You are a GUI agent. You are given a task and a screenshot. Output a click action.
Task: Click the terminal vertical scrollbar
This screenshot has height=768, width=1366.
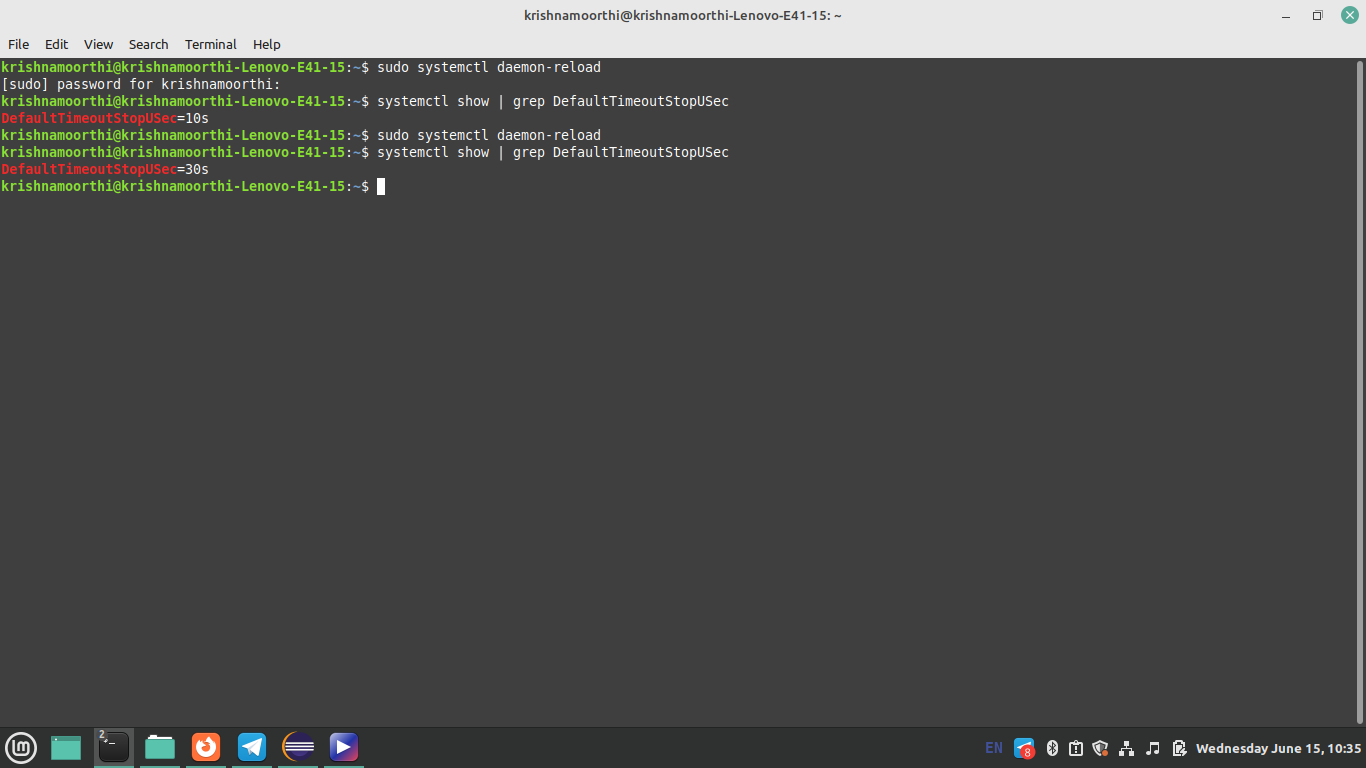pos(1360,392)
